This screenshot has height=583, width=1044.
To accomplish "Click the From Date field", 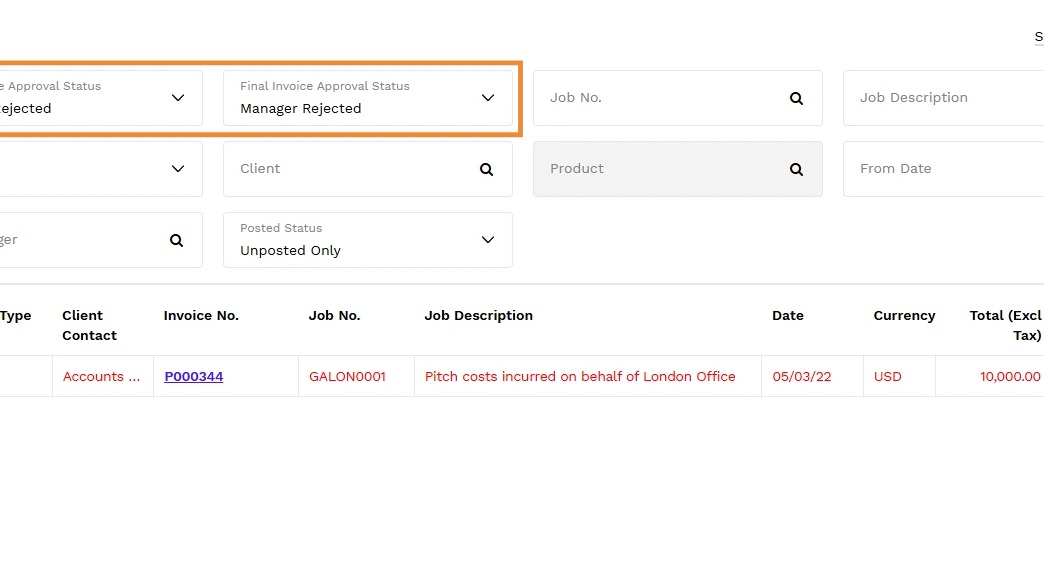I will [940, 169].
